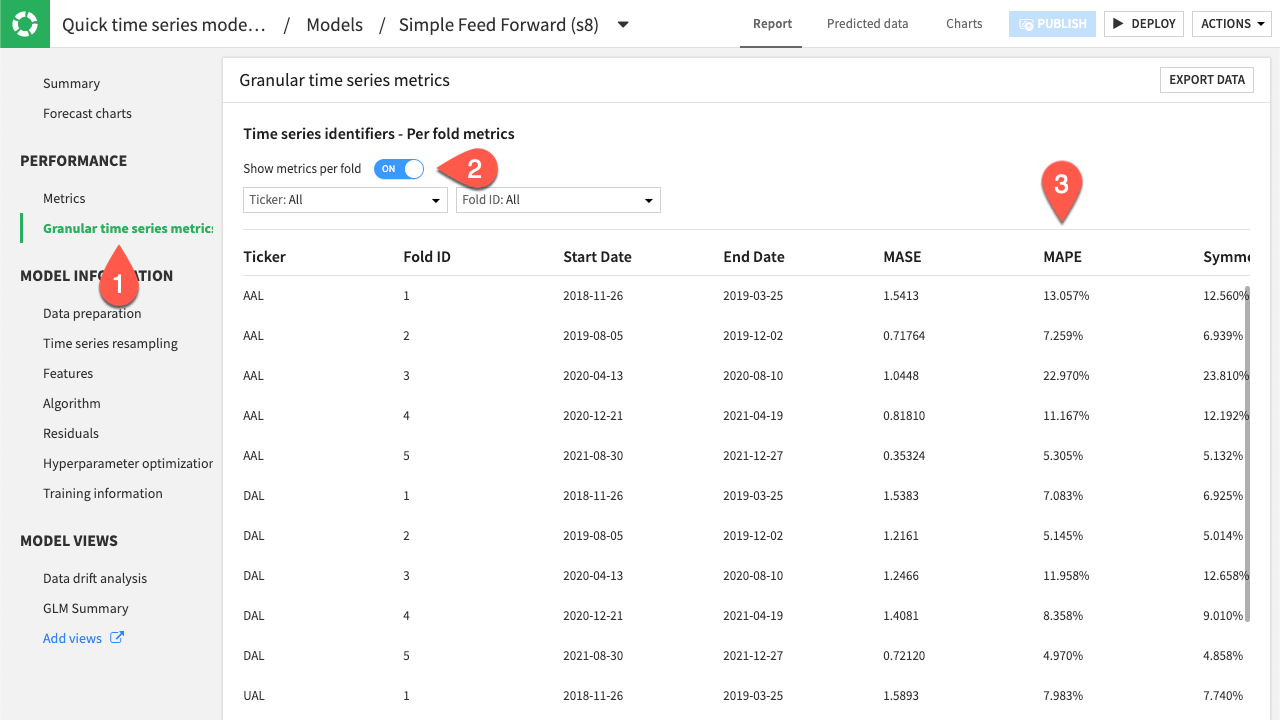This screenshot has height=720, width=1280.
Task: Click the external link icon beside Add views
Action: (x=117, y=638)
